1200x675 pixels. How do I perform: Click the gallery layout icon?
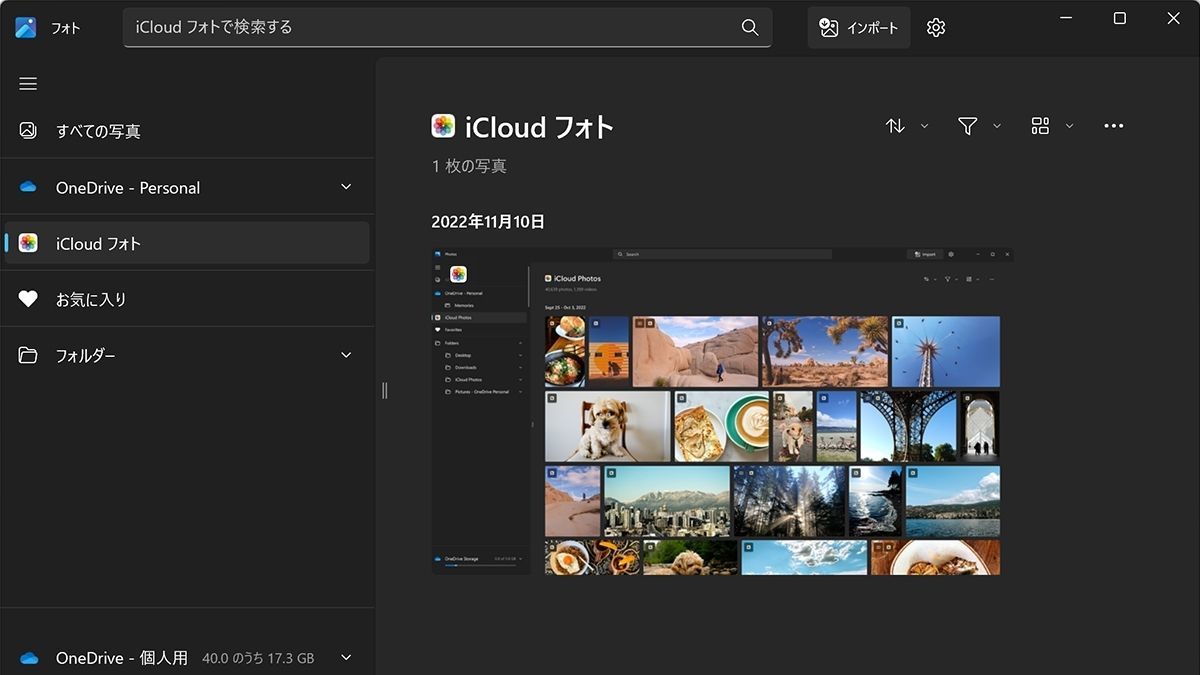pyautogui.click(x=1040, y=126)
